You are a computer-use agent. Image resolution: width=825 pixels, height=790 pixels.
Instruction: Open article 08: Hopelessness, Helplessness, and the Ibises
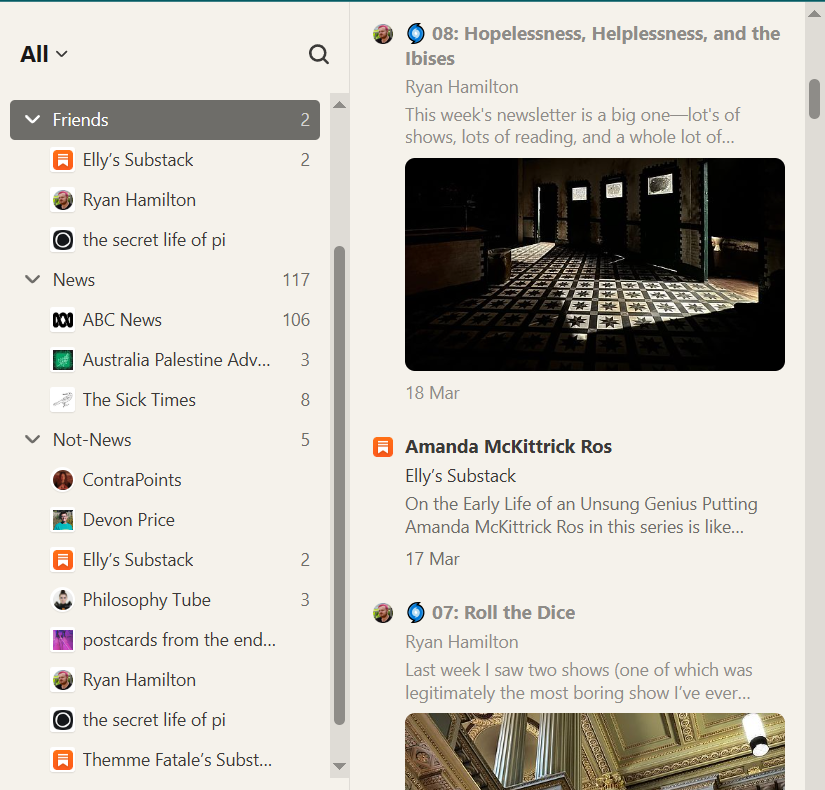[x=592, y=46]
